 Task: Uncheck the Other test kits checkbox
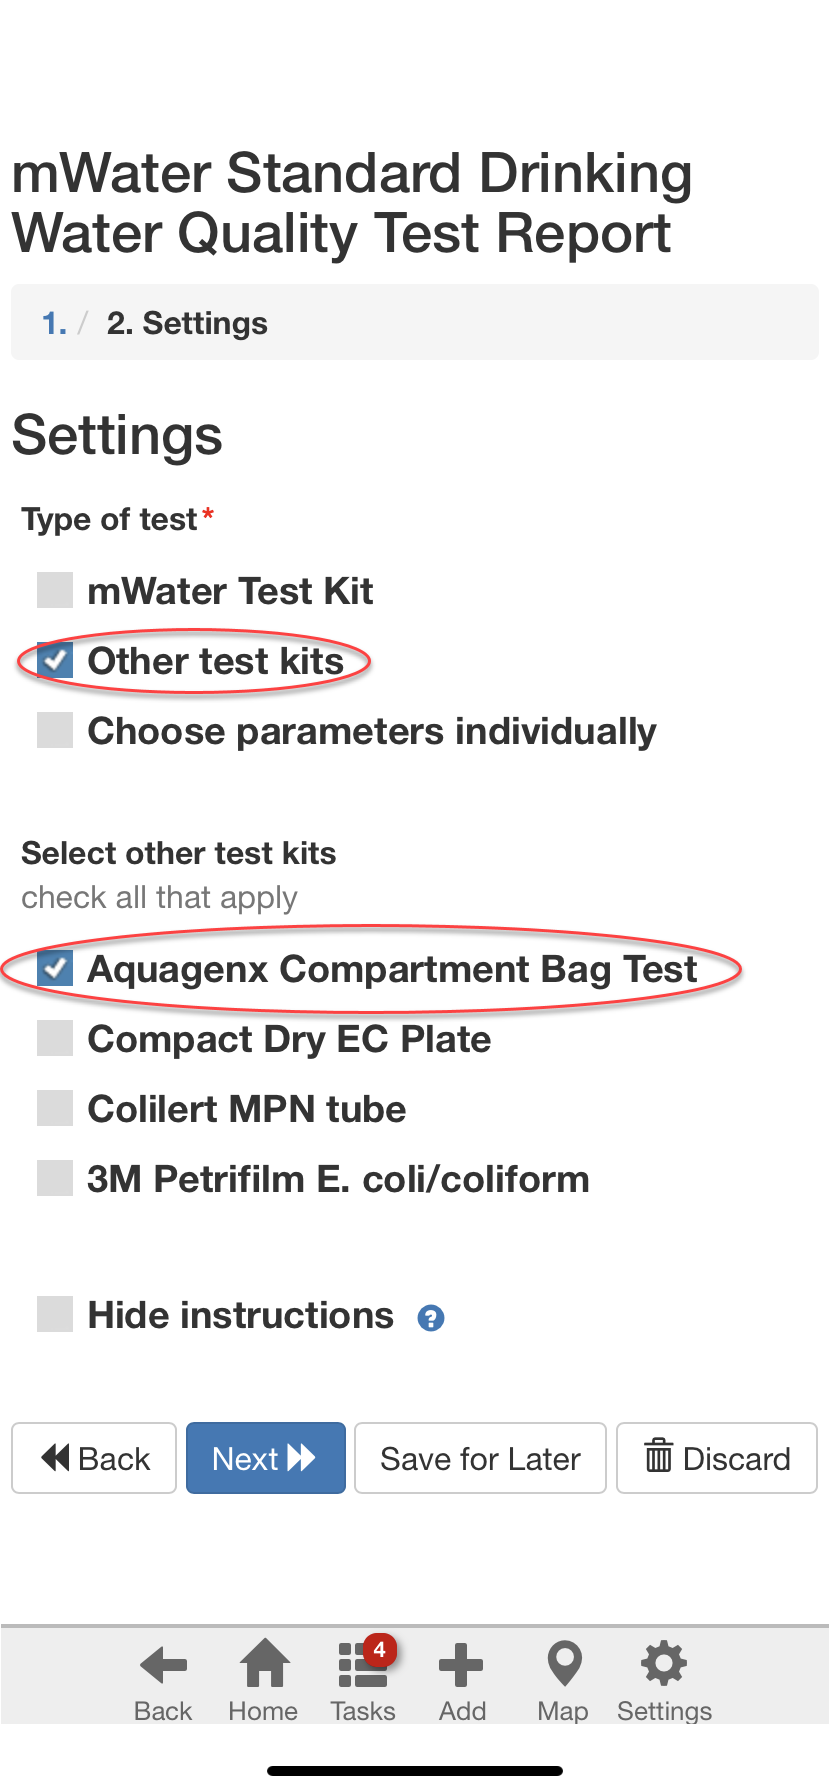pos(55,660)
